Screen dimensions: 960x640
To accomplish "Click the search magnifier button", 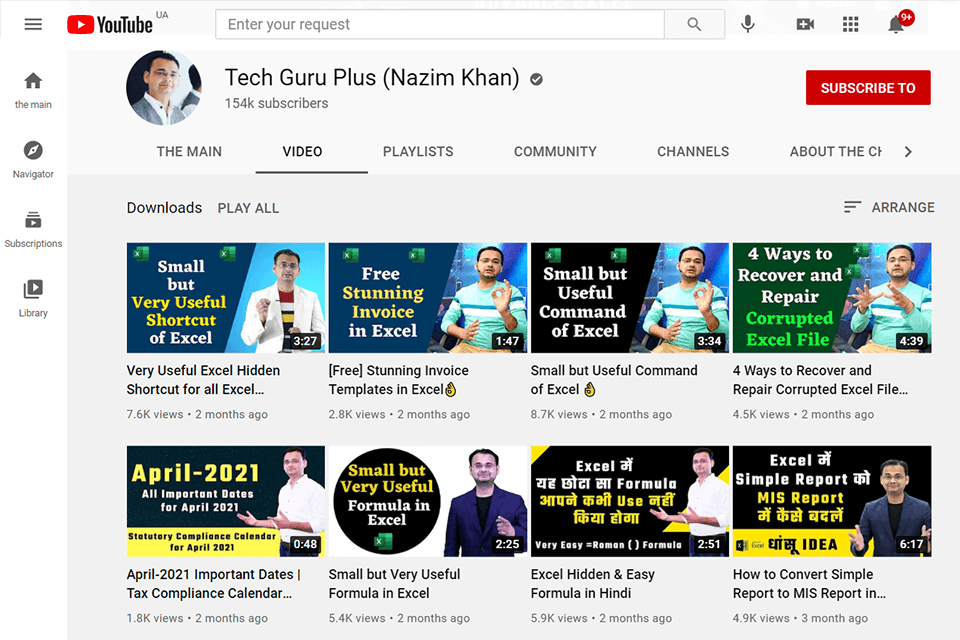I will point(694,24).
